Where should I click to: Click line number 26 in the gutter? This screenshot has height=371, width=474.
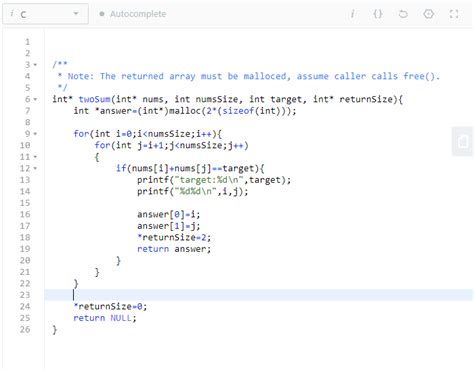click(25, 330)
